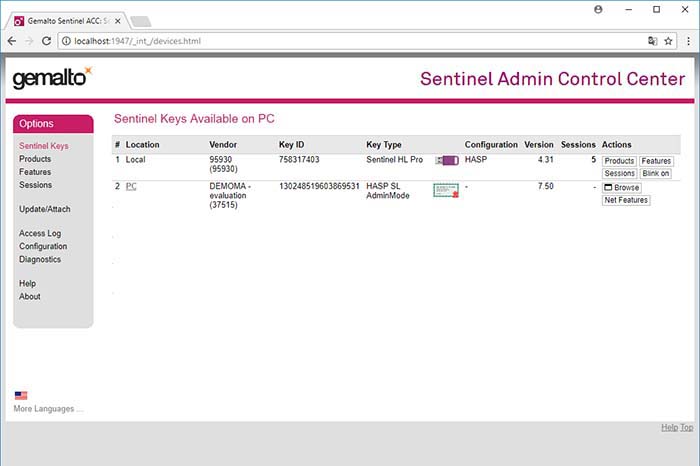Click the gemalto logo
Viewport: 700px width, 466px height.
tap(52, 78)
